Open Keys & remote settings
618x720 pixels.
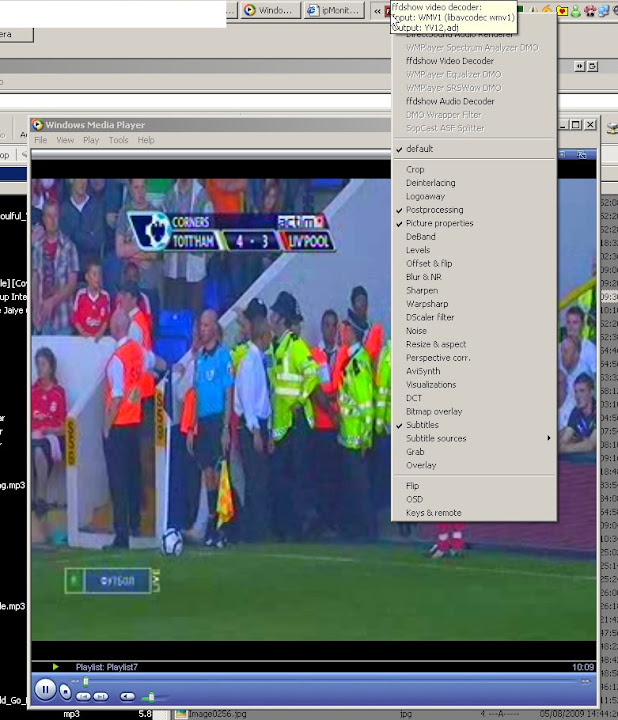(474, 513)
